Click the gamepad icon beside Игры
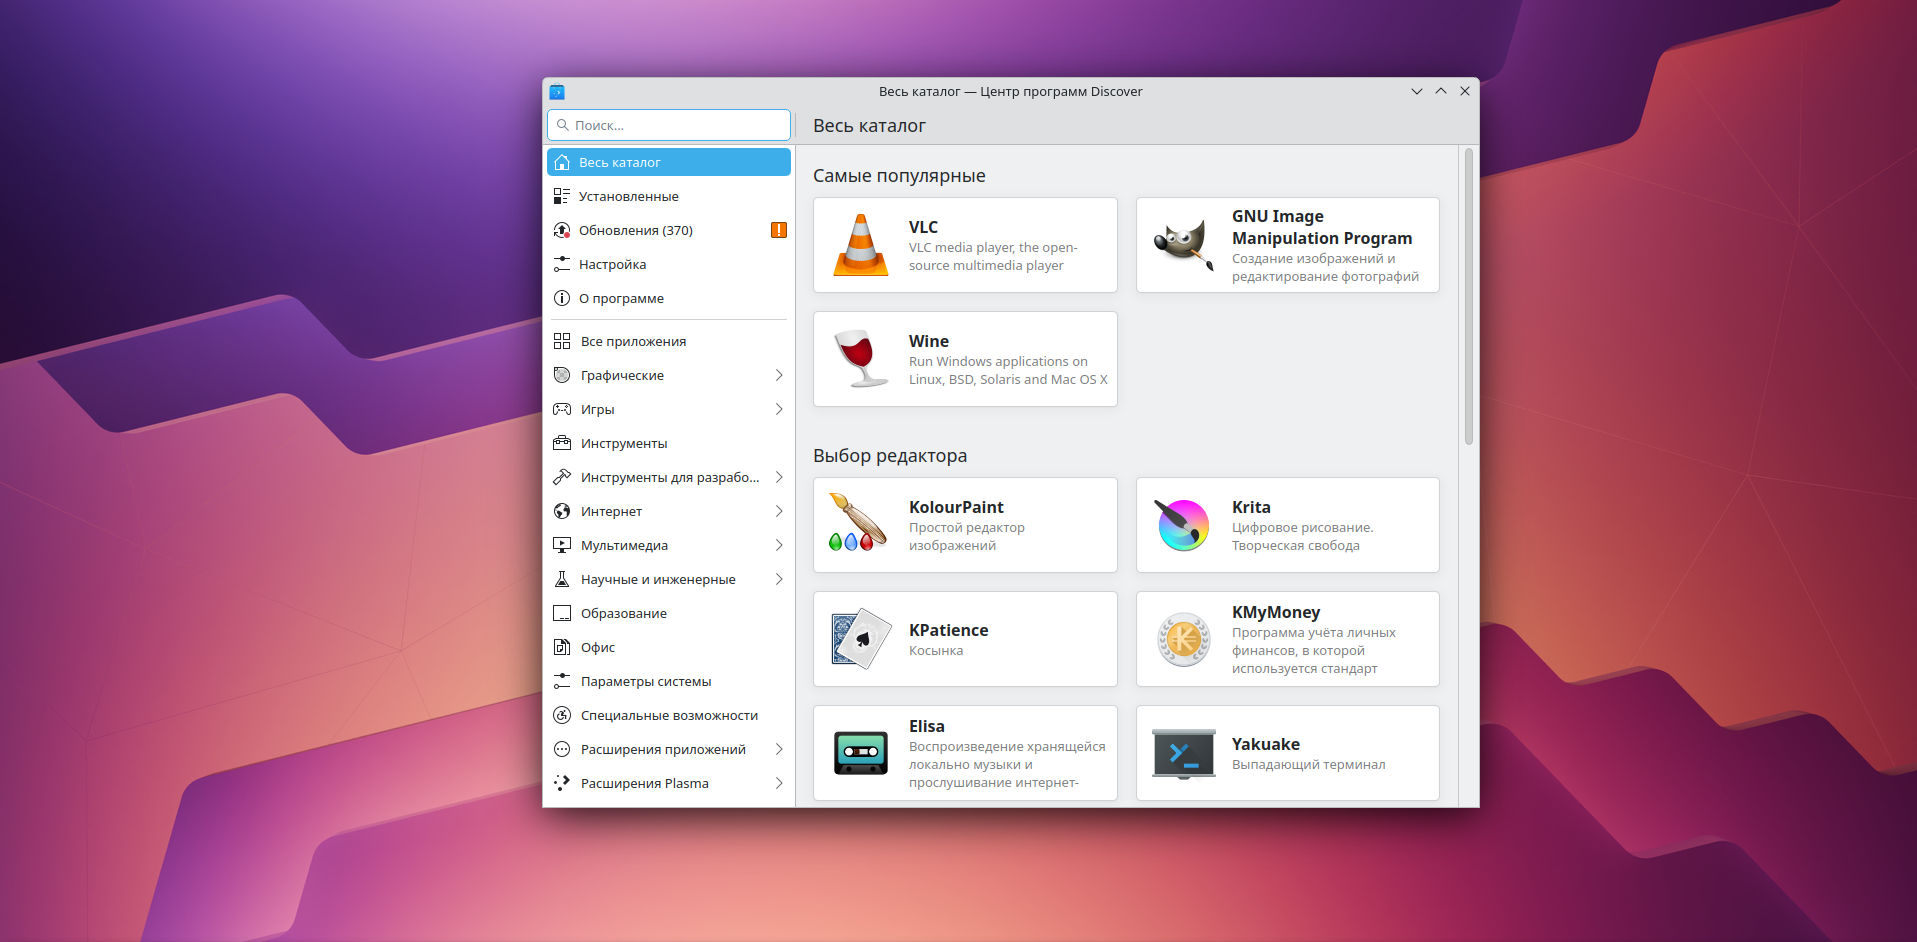 [562, 409]
